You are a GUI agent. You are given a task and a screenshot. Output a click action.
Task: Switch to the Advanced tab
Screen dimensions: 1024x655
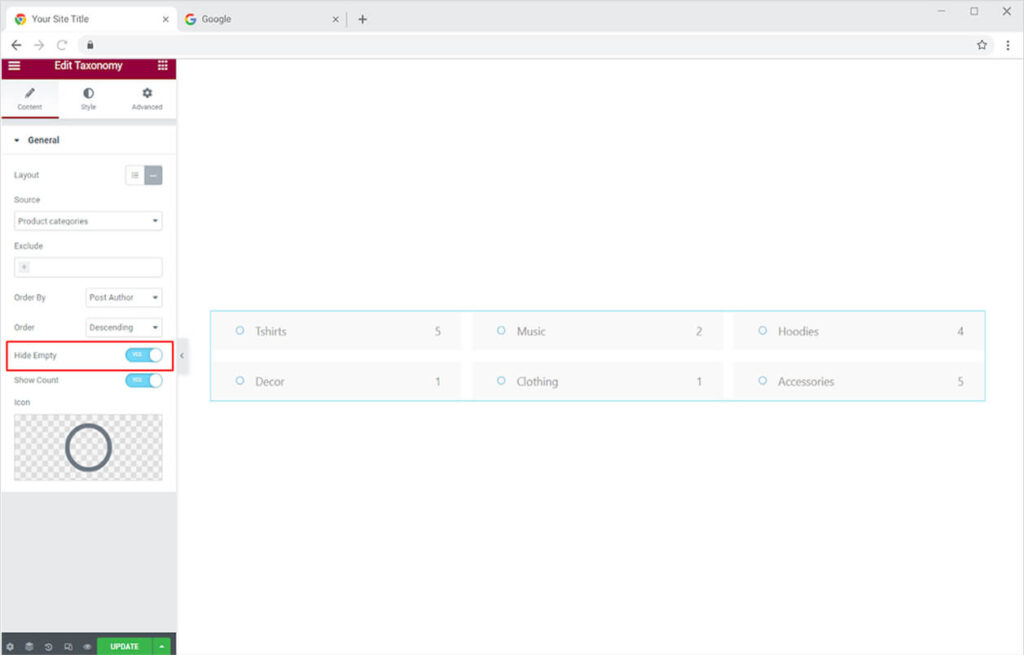tap(147, 98)
